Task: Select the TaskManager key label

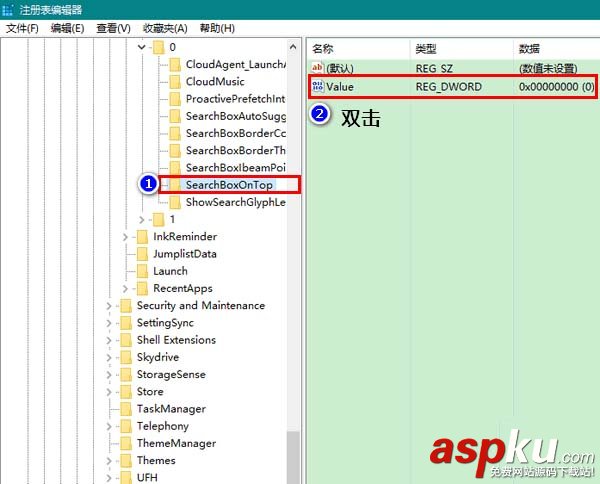Action: coord(171,409)
